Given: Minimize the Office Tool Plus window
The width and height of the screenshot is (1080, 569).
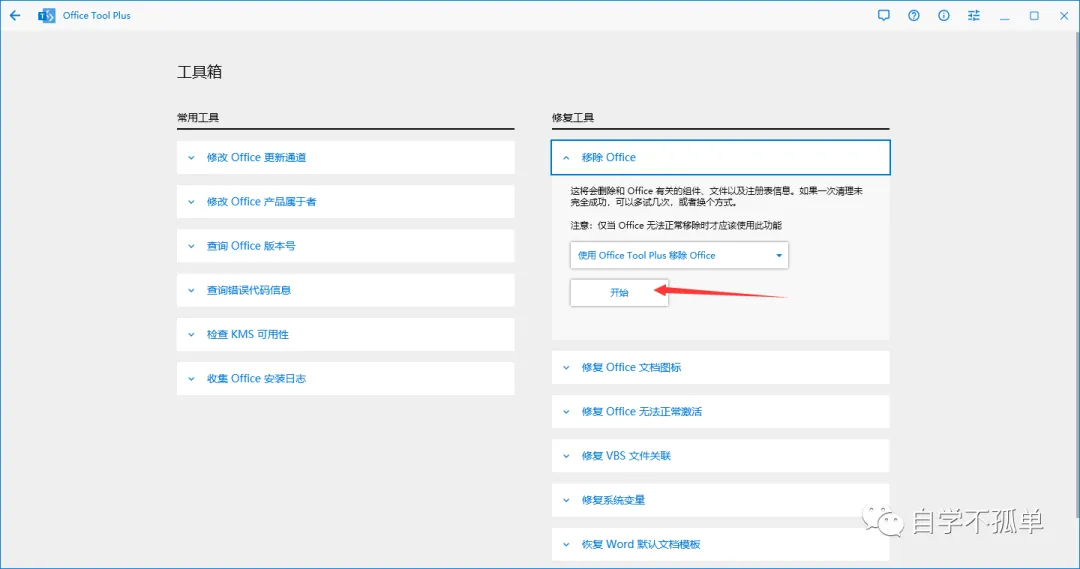Looking at the screenshot, I should (1004, 16).
